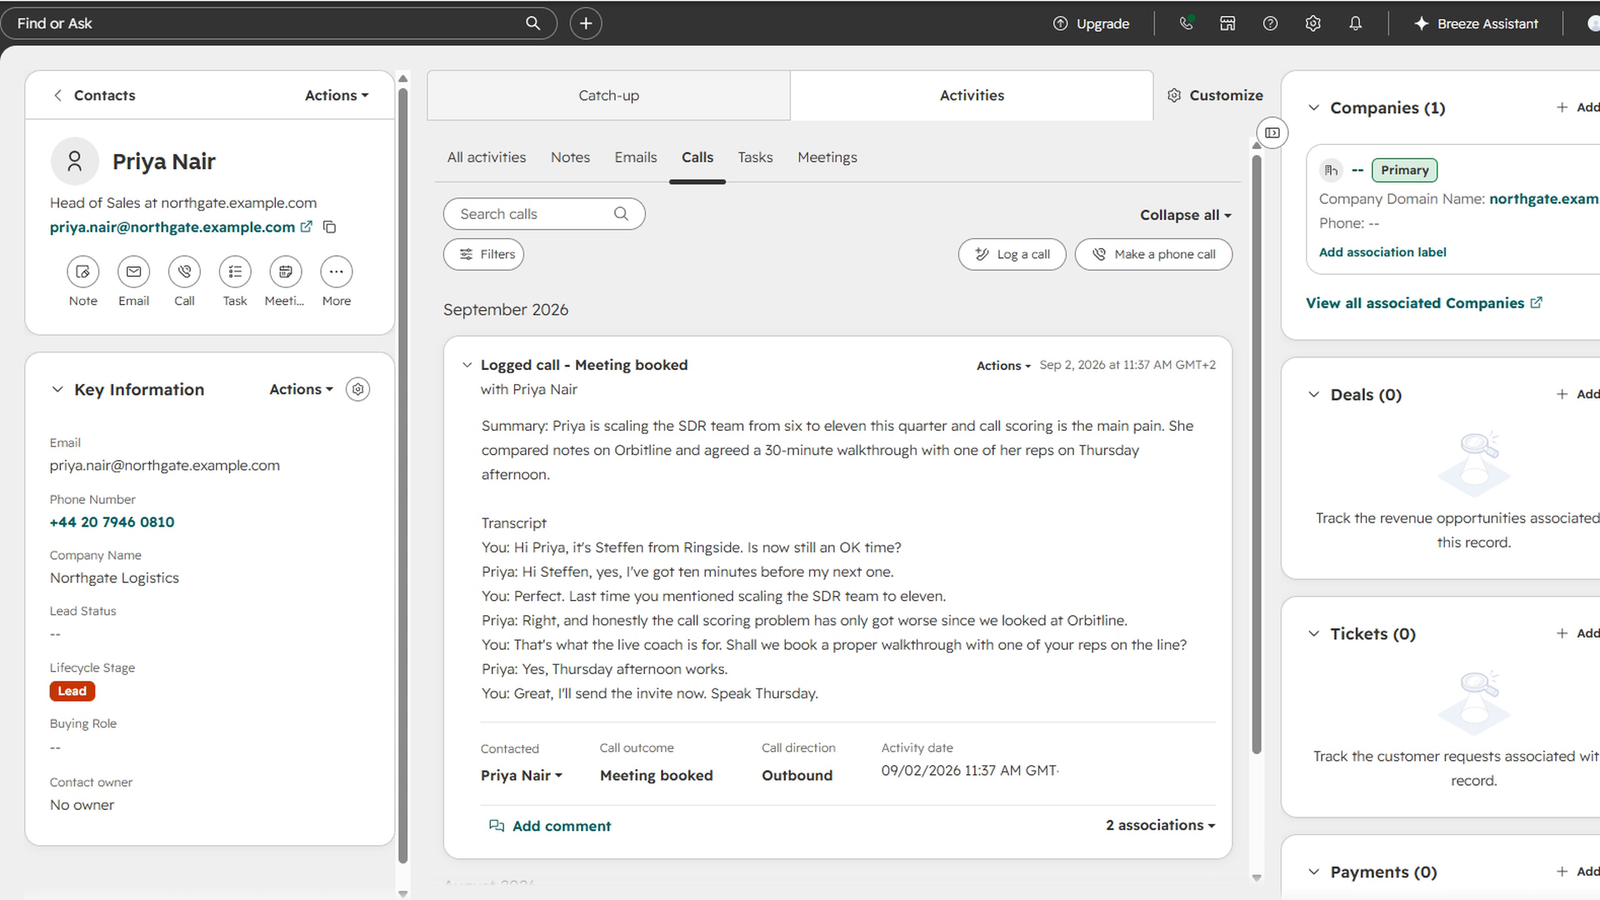Open the Key Information Actions dropdown
This screenshot has width=1600, height=900.
point(301,389)
